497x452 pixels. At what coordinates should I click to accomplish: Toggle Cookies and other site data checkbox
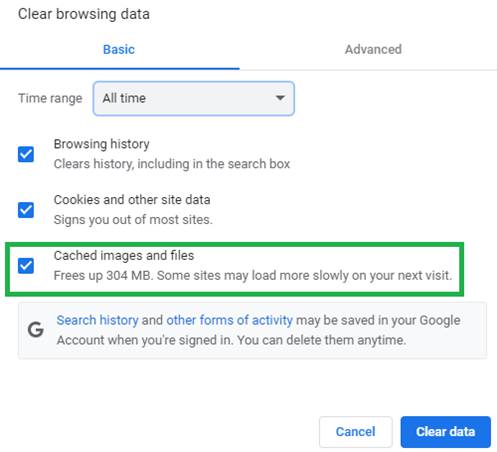[x=26, y=210]
